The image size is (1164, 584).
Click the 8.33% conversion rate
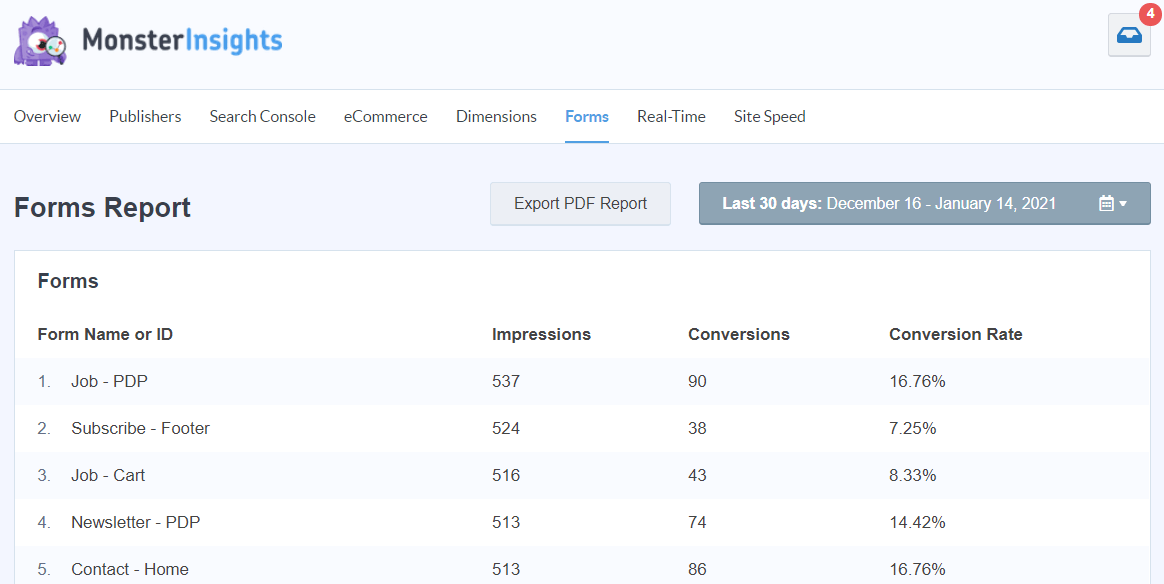[912, 476]
